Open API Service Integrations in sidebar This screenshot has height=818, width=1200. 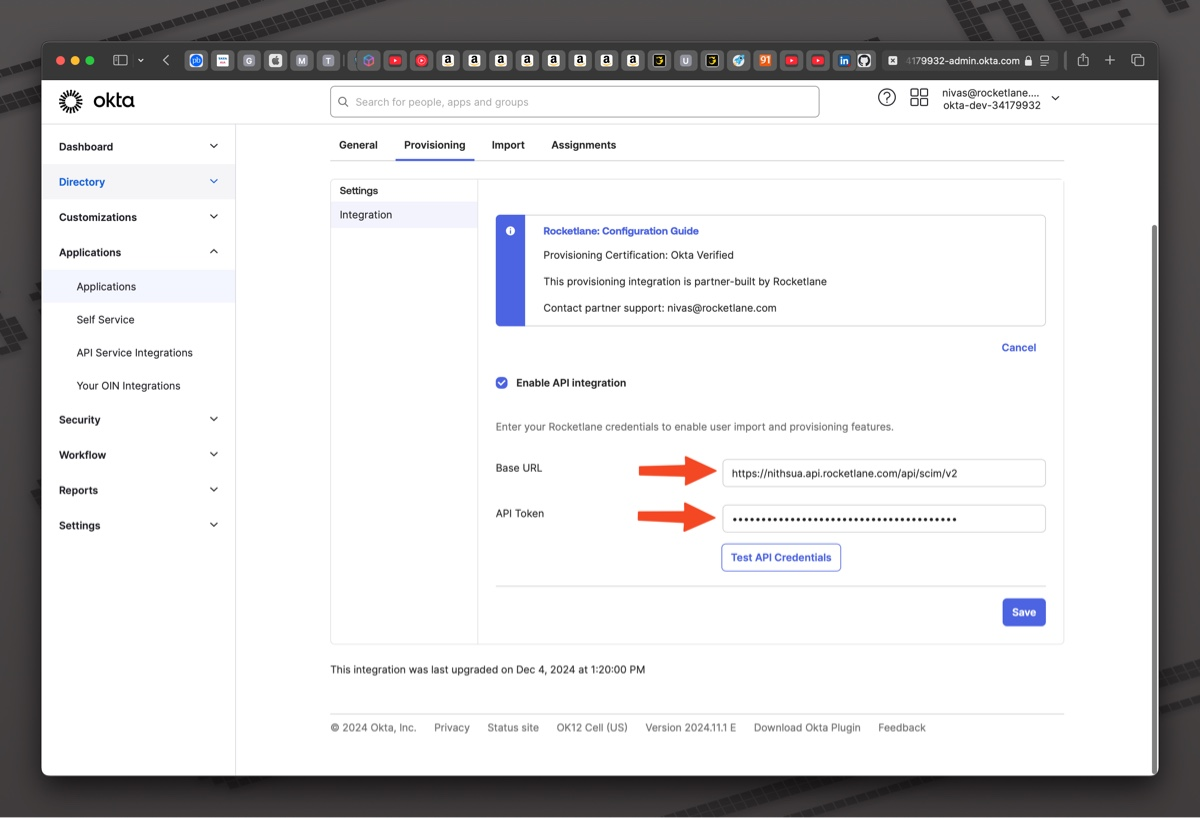(x=138, y=352)
